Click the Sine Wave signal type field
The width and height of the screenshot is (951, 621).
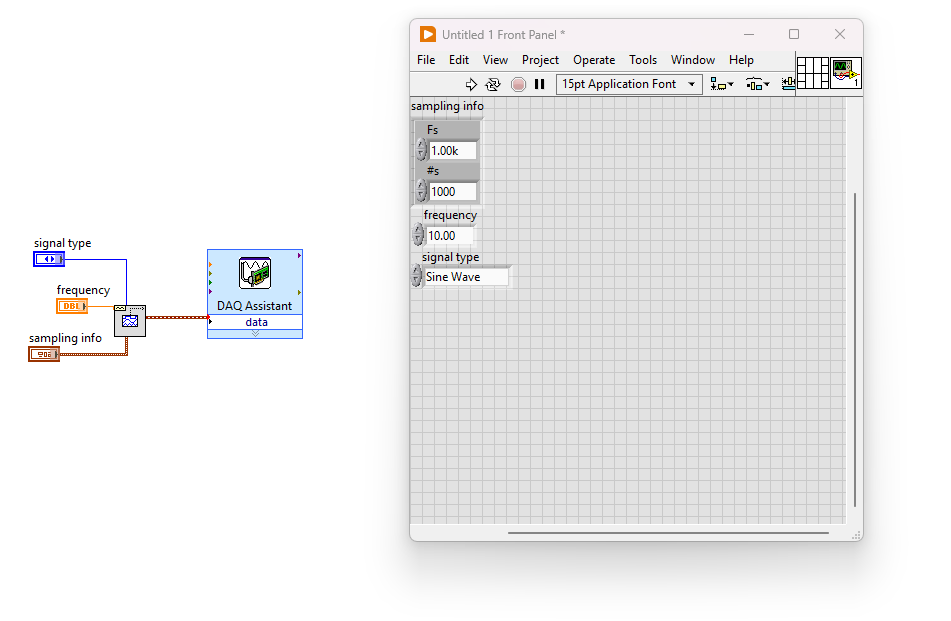[466, 277]
